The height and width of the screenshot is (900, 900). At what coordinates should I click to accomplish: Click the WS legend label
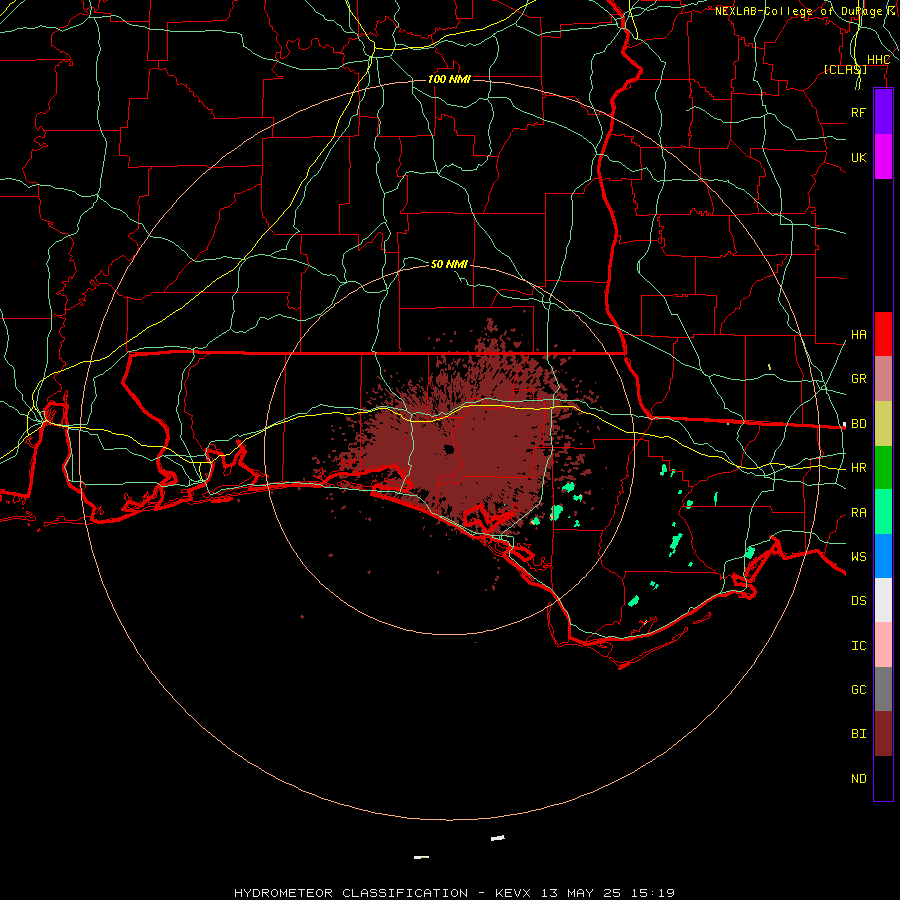coord(859,557)
